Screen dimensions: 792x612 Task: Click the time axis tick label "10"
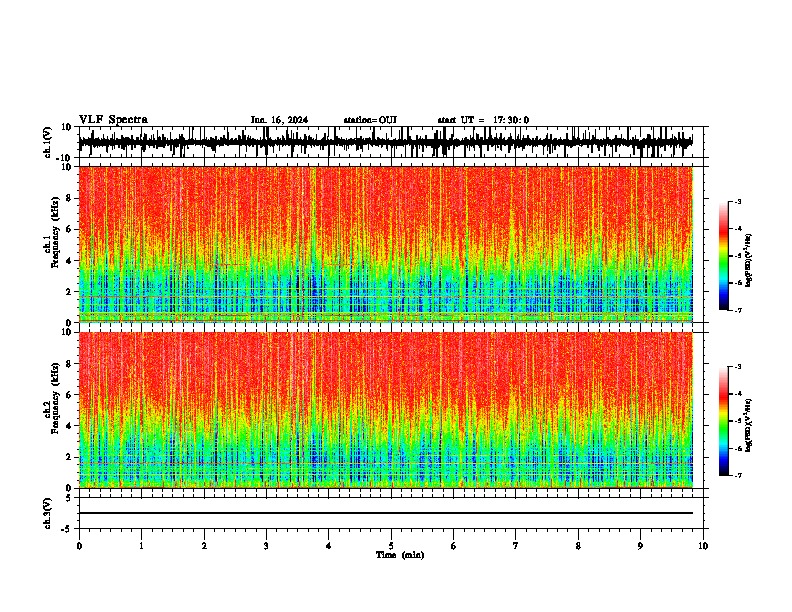703,546
